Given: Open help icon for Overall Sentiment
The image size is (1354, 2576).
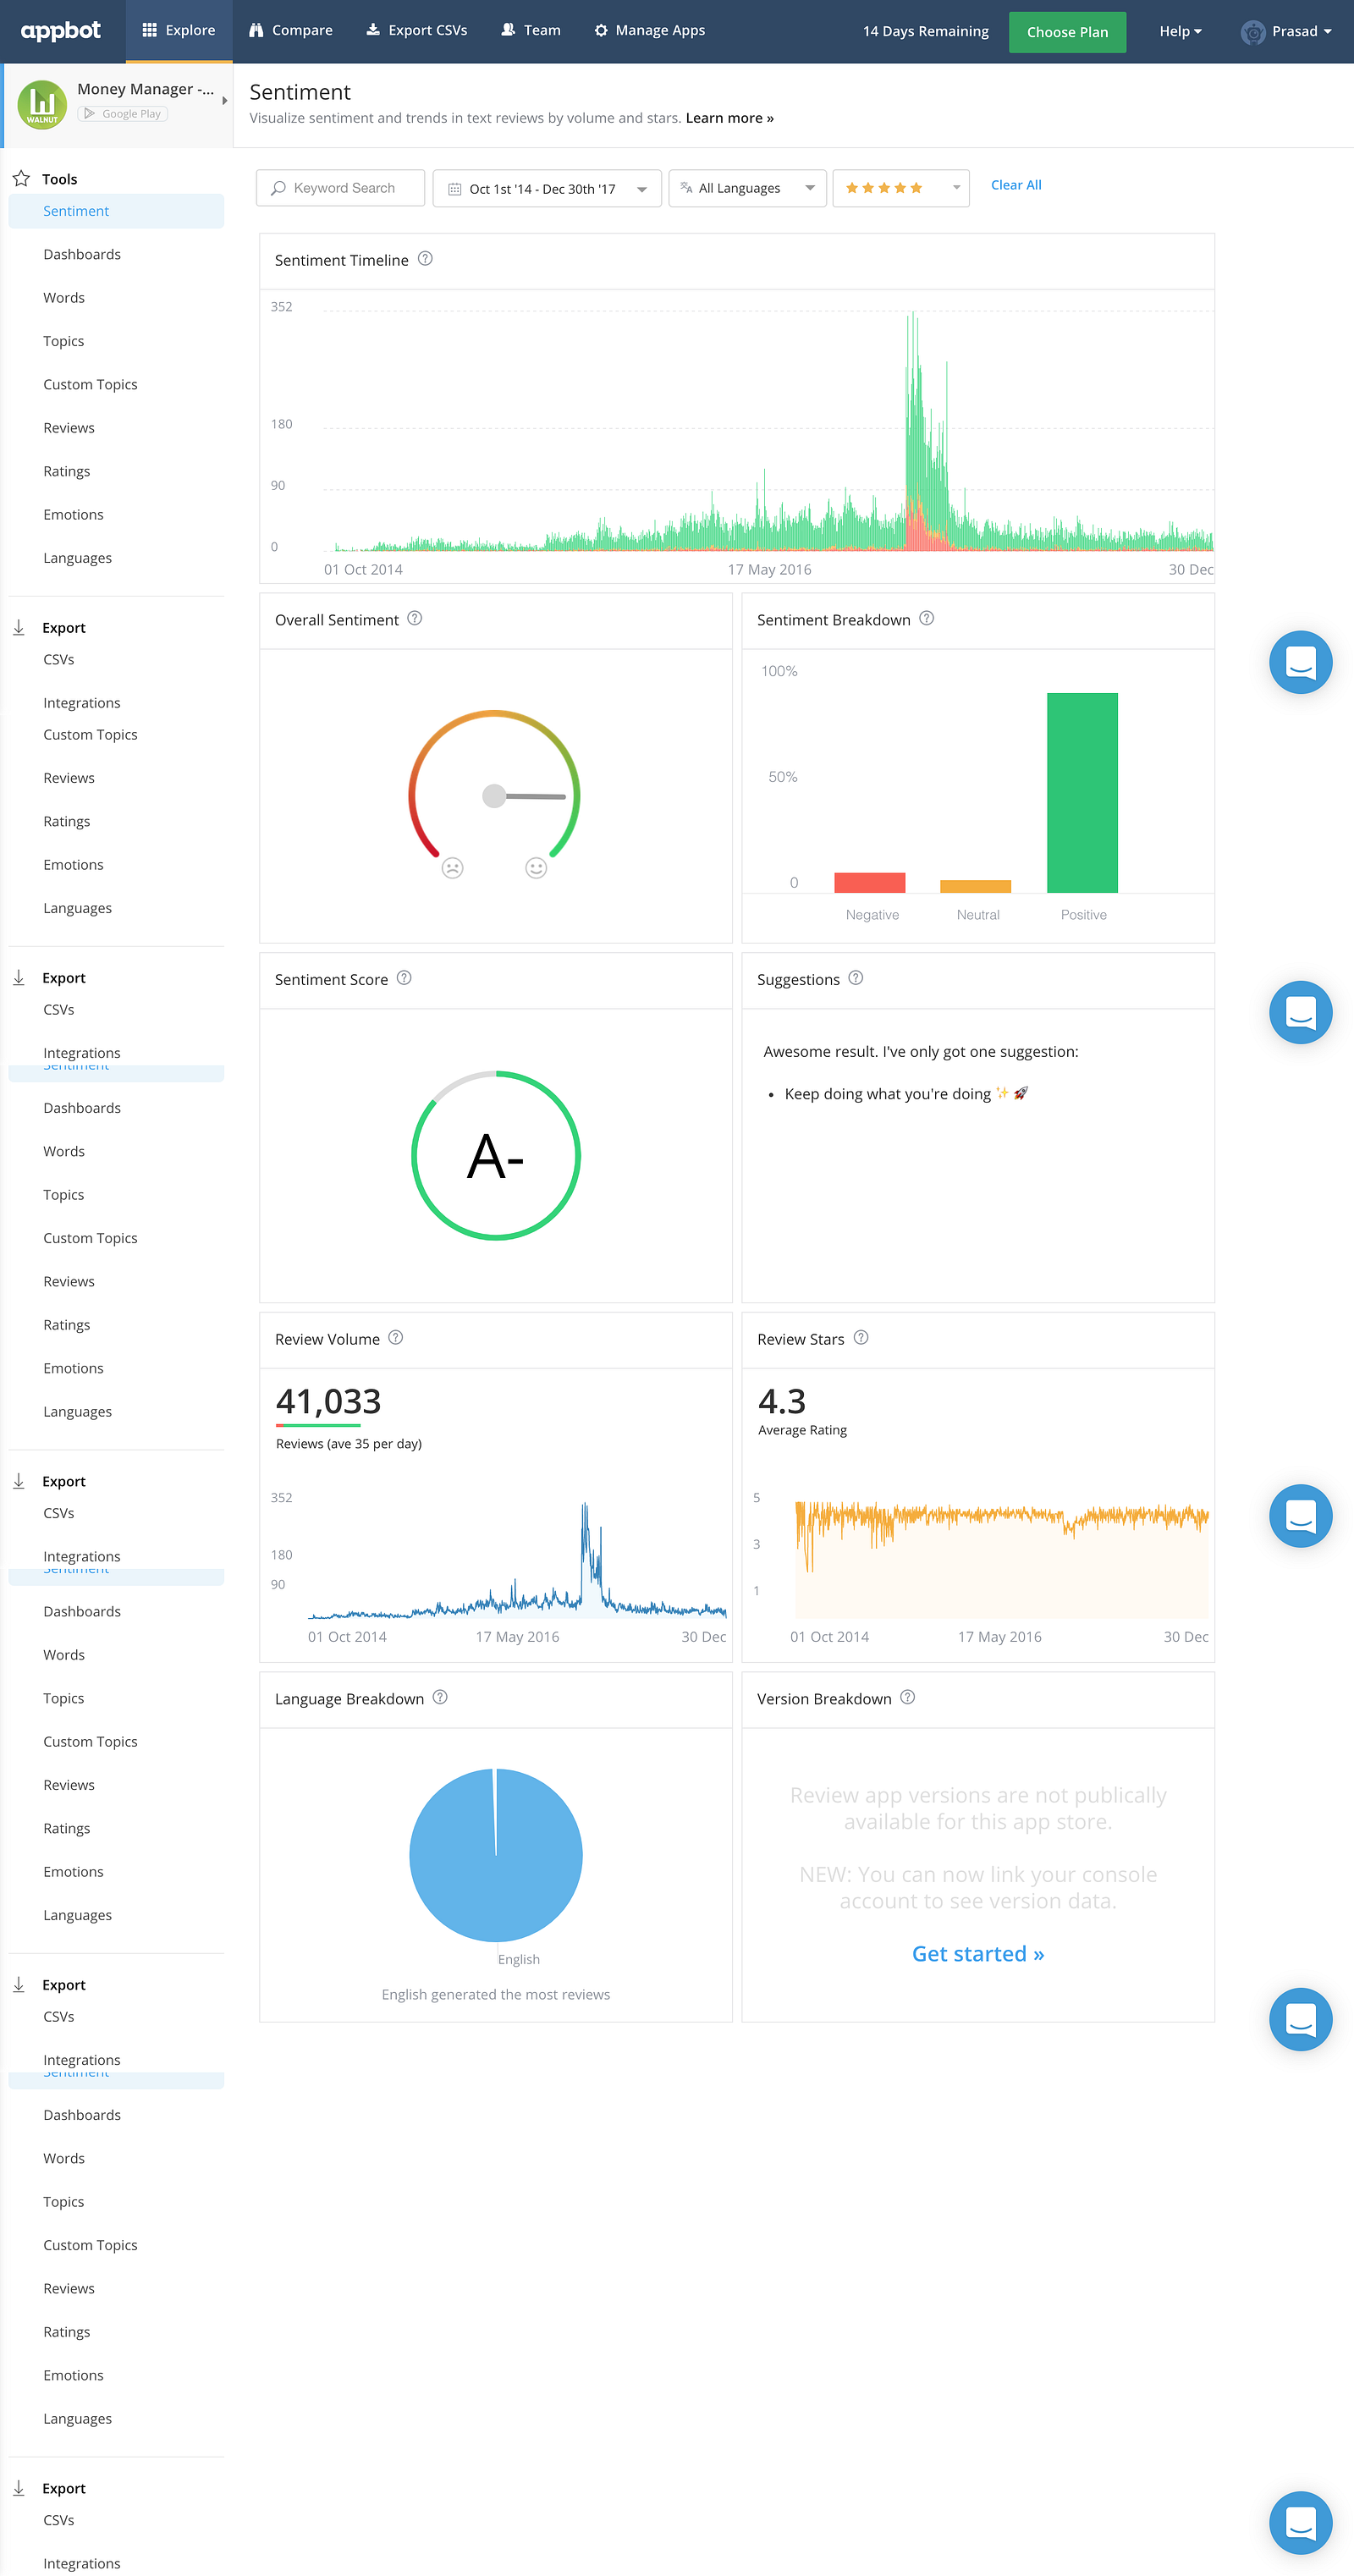Looking at the screenshot, I should [x=415, y=619].
